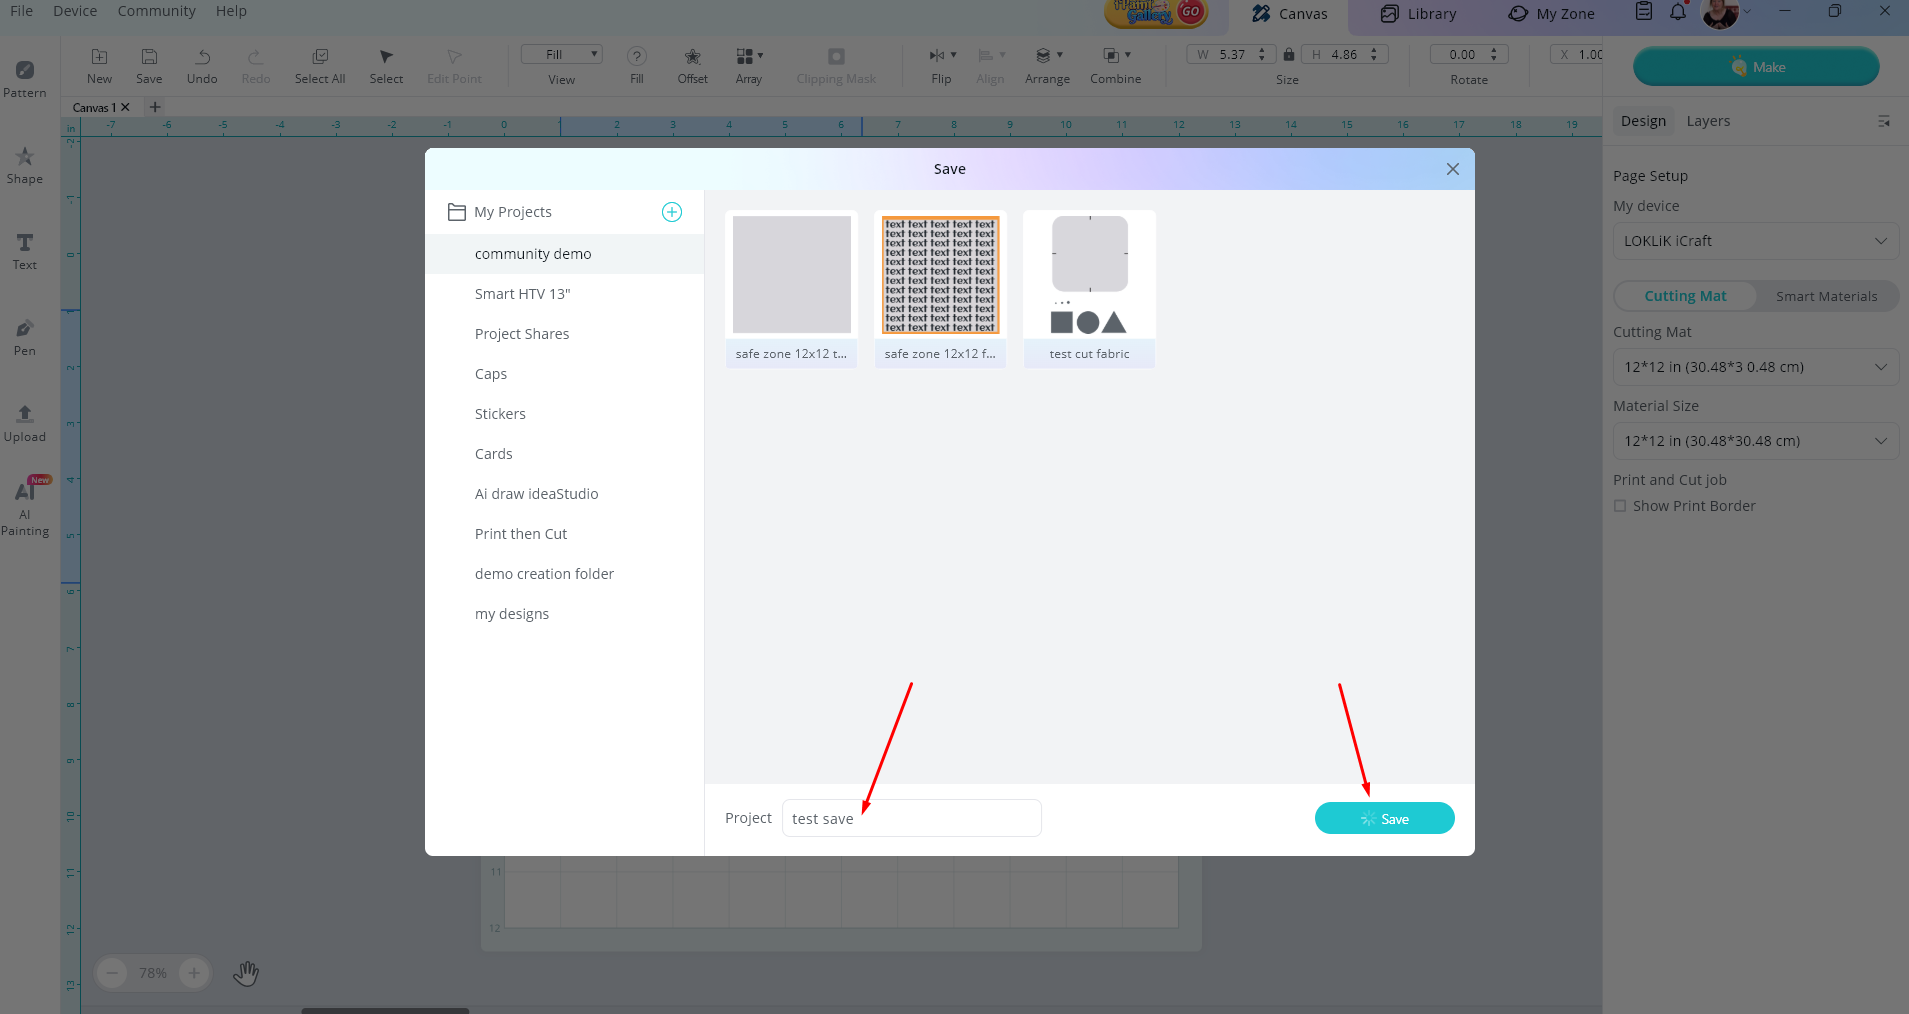Expand the My device dropdown
The height and width of the screenshot is (1014, 1909).
click(x=1755, y=241)
